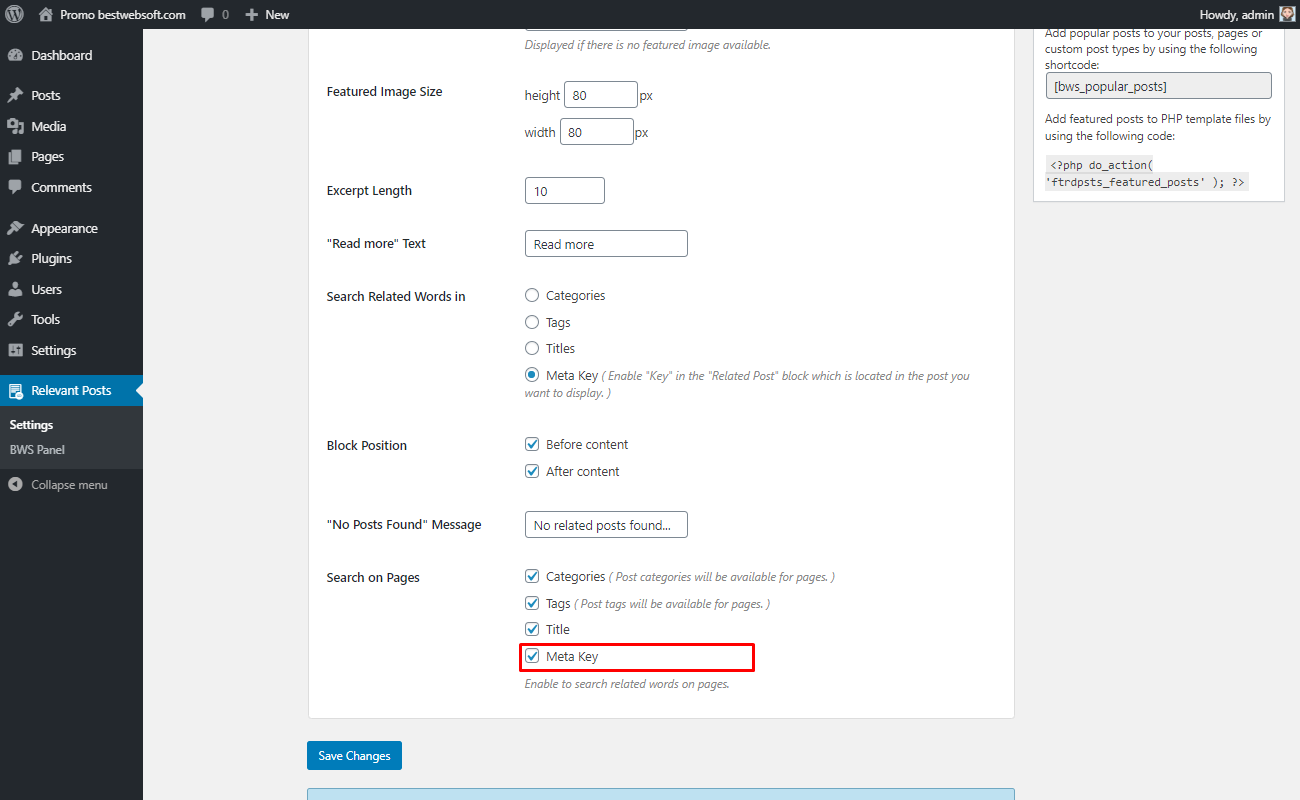Click Promo bestwebsoft.com site link
The image size is (1300, 800).
[123, 15]
